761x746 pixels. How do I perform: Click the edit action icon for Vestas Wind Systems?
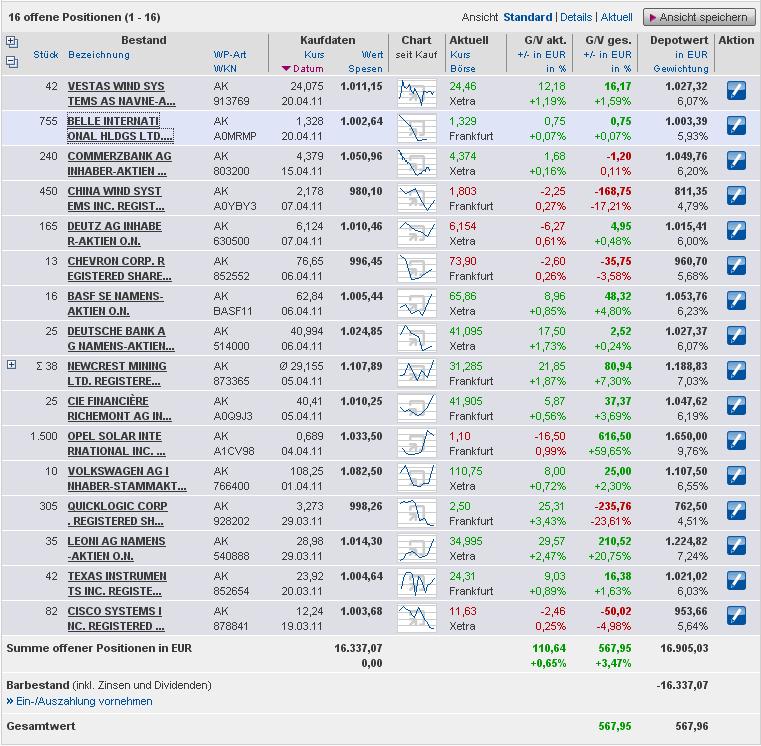(x=736, y=91)
